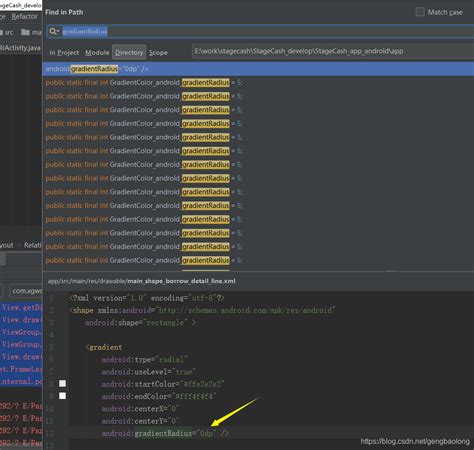474x450 pixels.
Task: Click the main folder icon in breadcrumb
Action: (25, 32)
